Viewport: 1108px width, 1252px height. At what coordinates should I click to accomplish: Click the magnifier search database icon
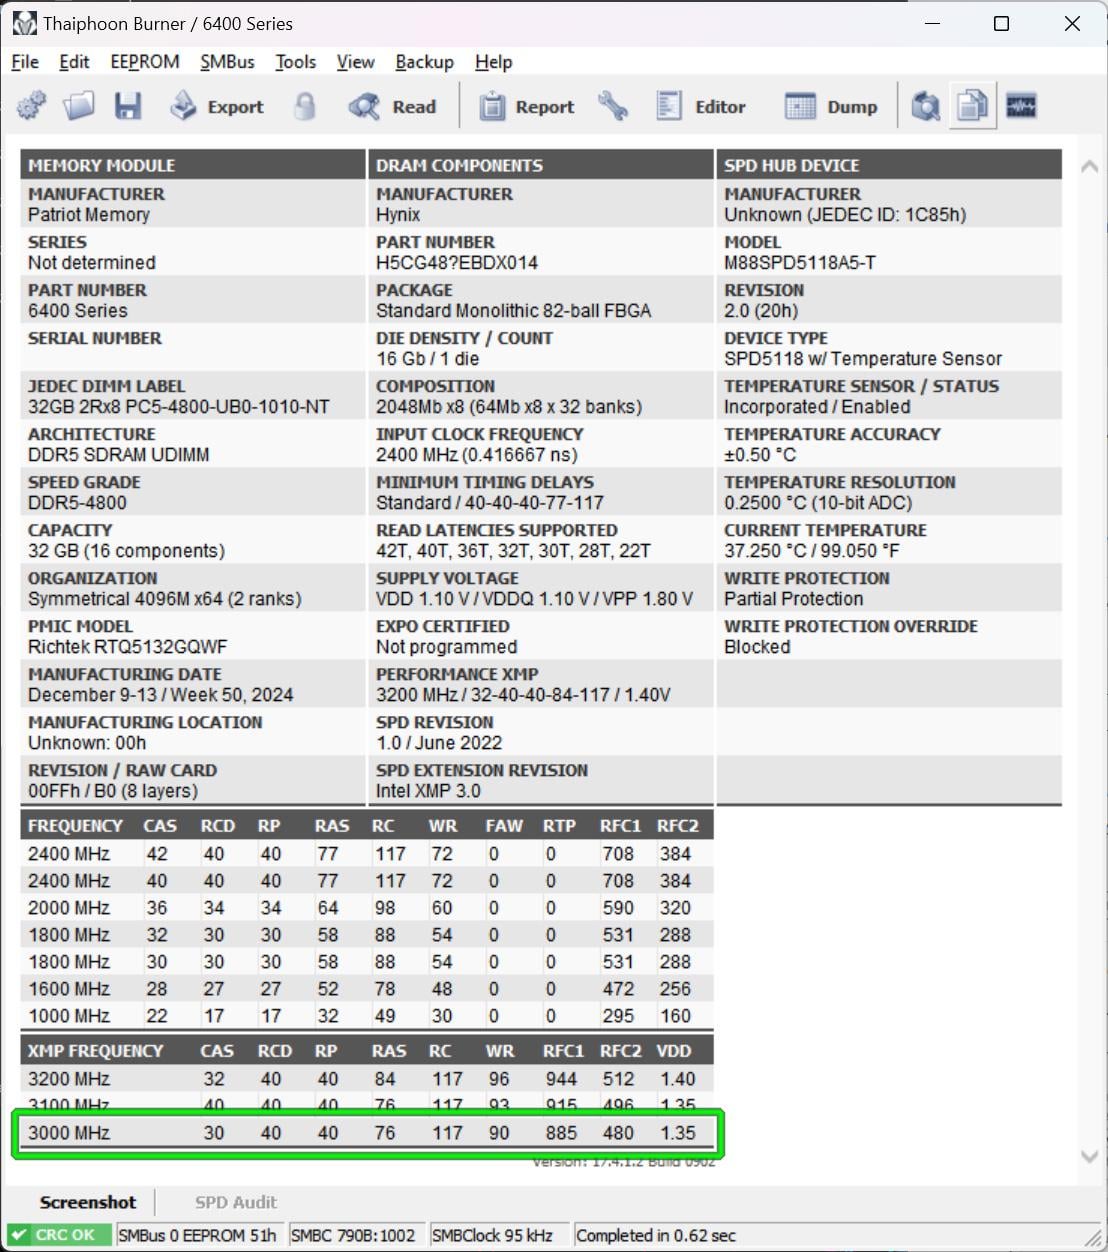coord(926,106)
